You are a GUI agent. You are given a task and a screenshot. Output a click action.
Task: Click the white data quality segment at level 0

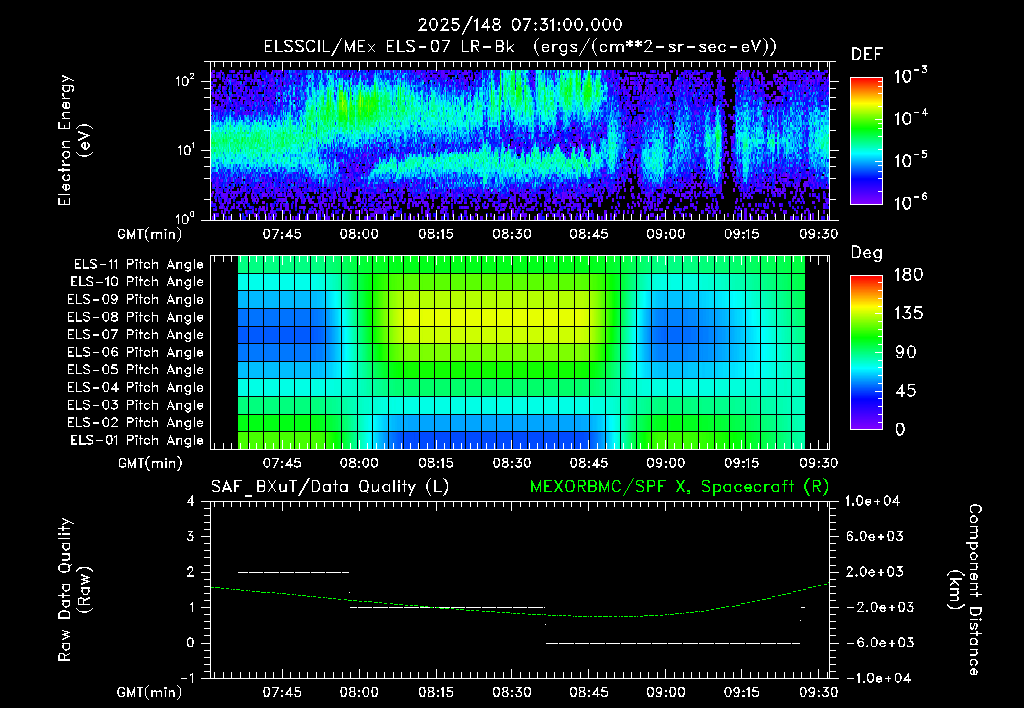click(673, 643)
